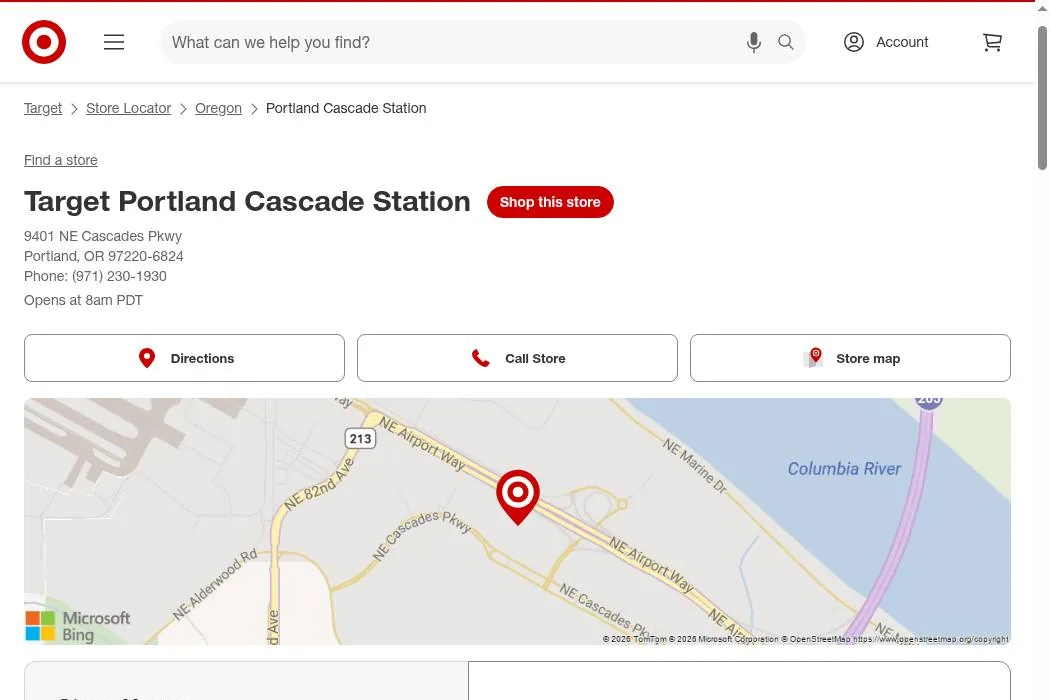
Task: Open the Account link text
Action: pos(902,42)
